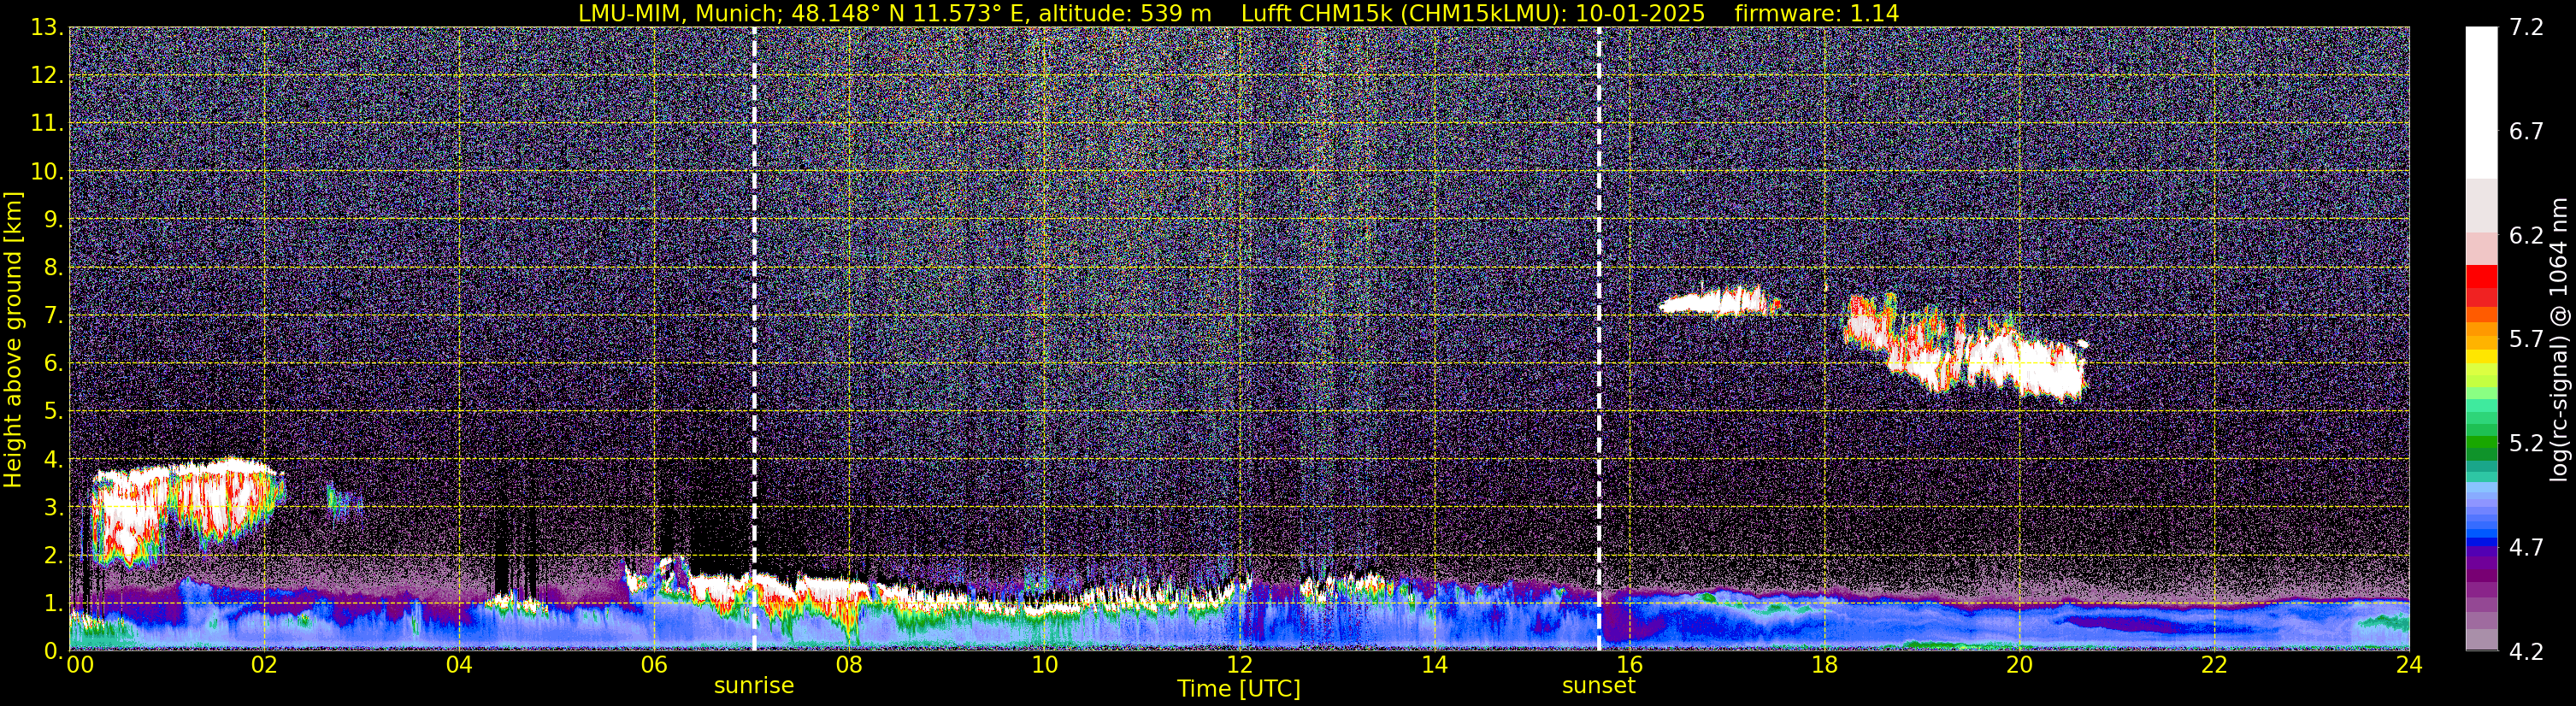
Task: Click the height tick label '6.'
Action: pyautogui.click(x=53, y=364)
